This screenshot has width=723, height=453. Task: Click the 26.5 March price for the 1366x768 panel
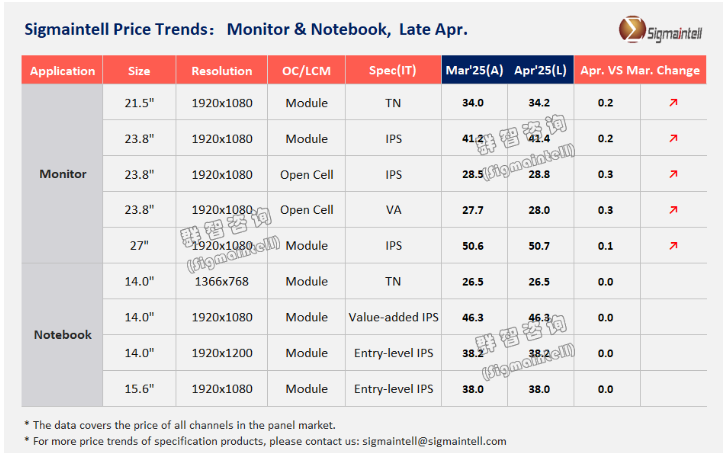point(473,282)
